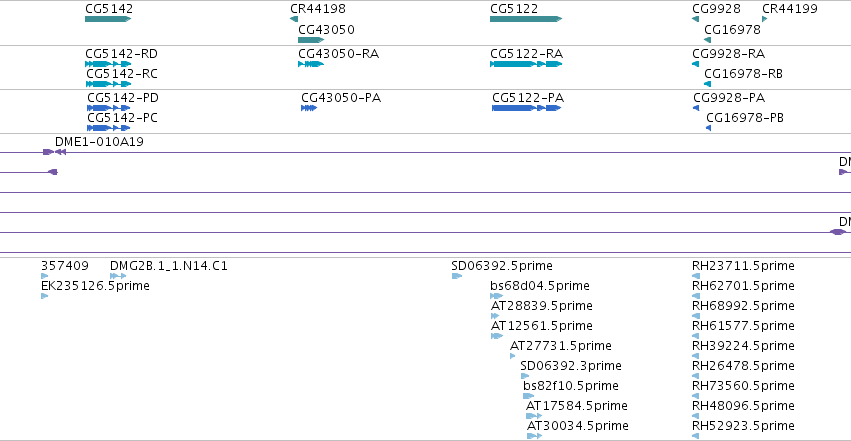The image size is (851, 441).
Task: Click the AT12561.5prime label
Action: 542,326
